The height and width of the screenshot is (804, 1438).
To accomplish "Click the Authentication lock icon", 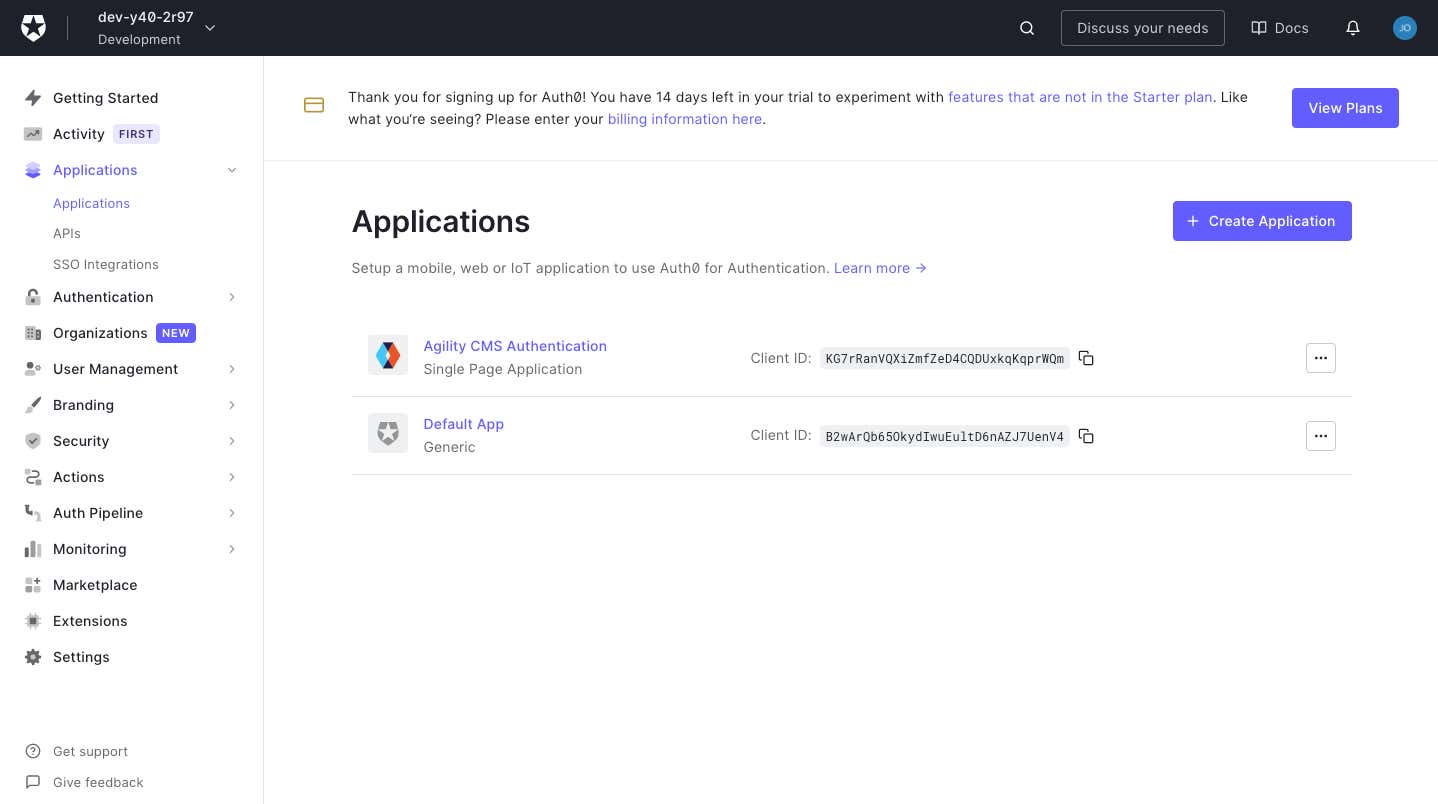I will 33,297.
